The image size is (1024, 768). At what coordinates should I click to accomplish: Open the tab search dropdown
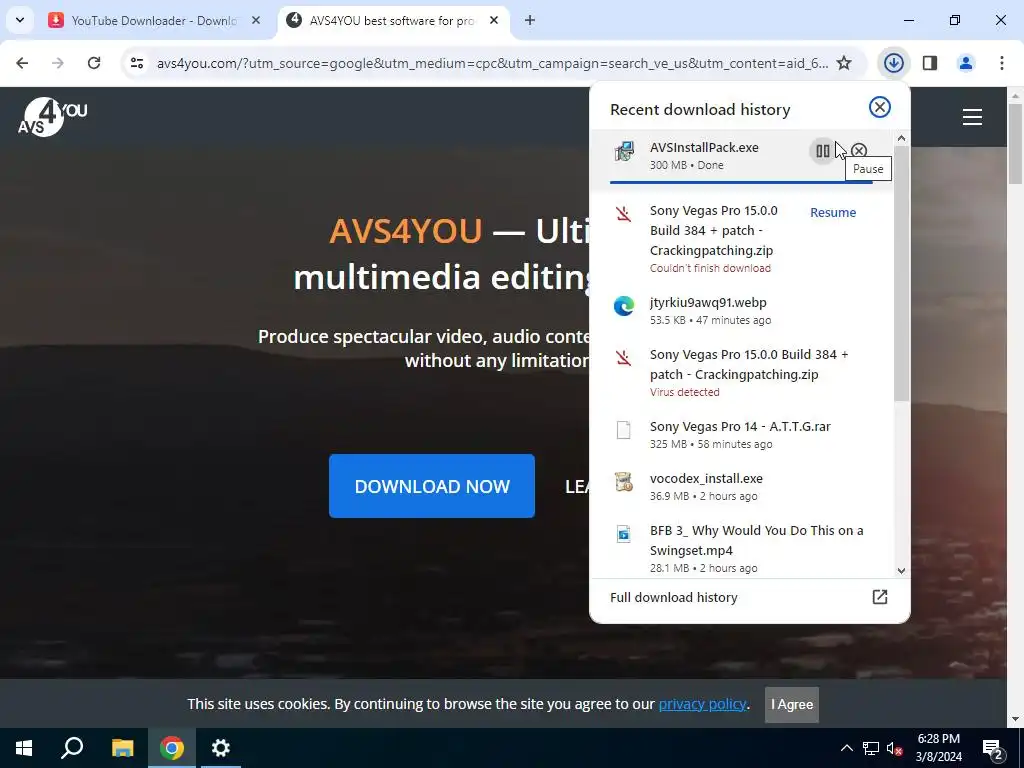click(x=20, y=20)
